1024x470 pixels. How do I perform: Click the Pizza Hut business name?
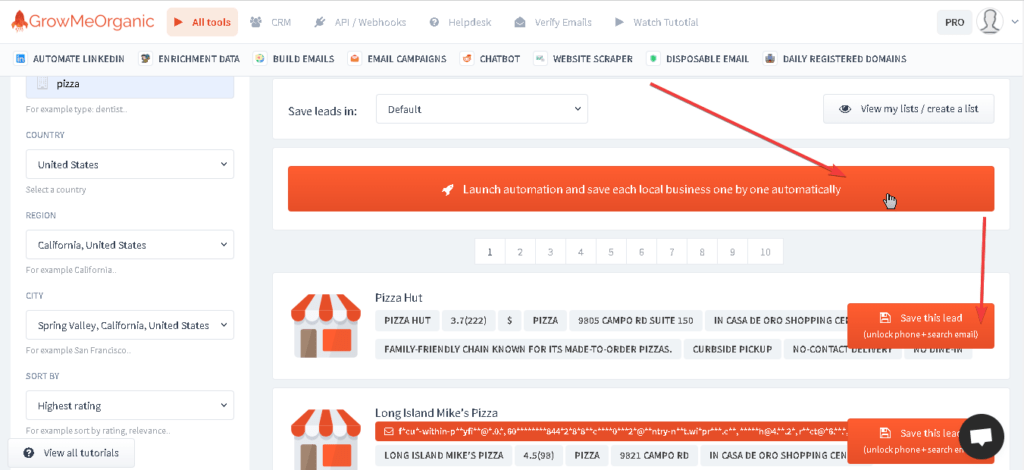(398, 298)
